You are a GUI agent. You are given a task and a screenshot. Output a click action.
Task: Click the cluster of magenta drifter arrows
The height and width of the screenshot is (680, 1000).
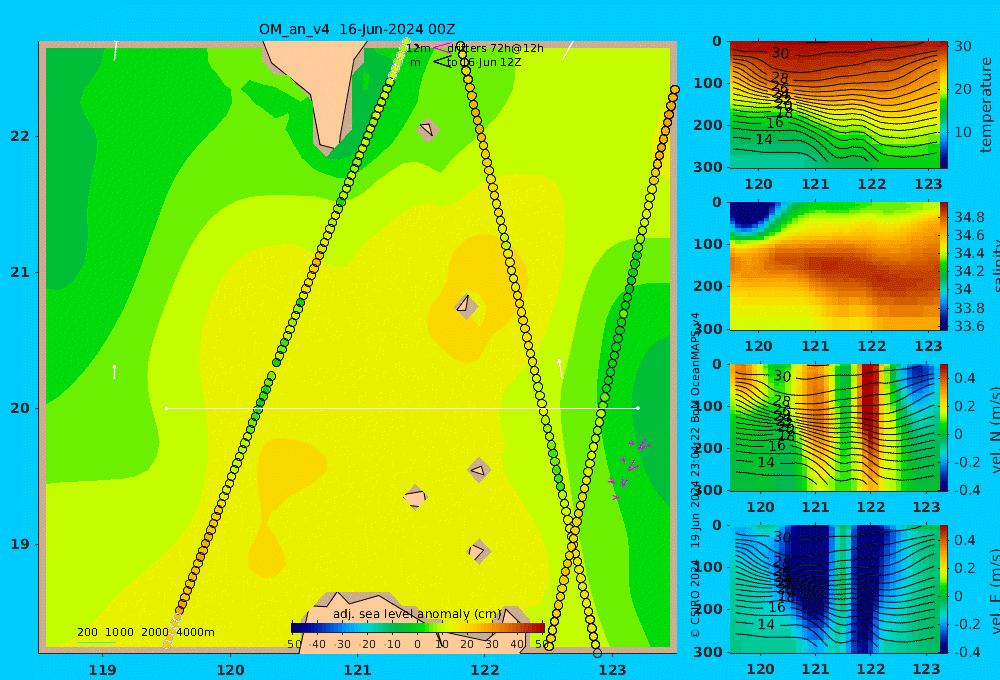coord(628,467)
